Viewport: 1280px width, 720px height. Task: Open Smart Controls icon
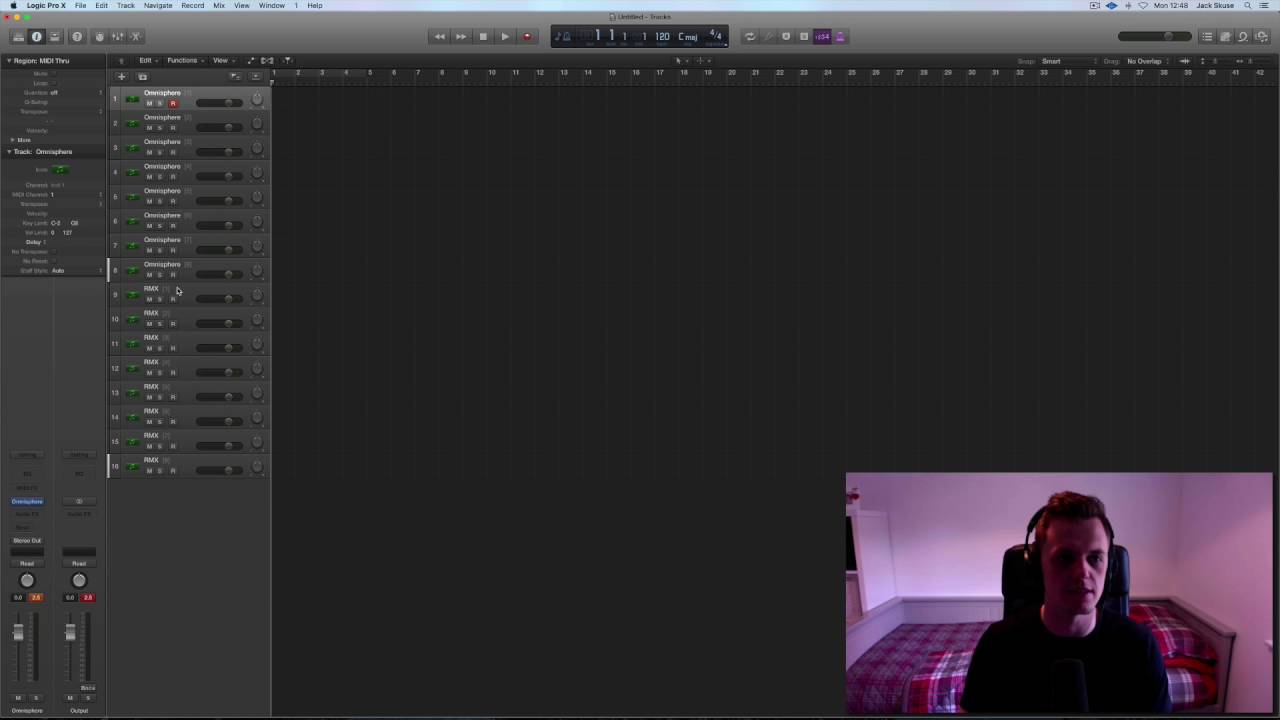coord(99,37)
